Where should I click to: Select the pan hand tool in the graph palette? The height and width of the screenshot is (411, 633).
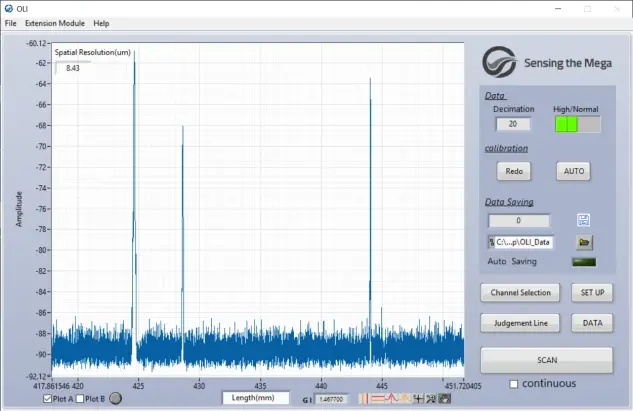(443, 399)
